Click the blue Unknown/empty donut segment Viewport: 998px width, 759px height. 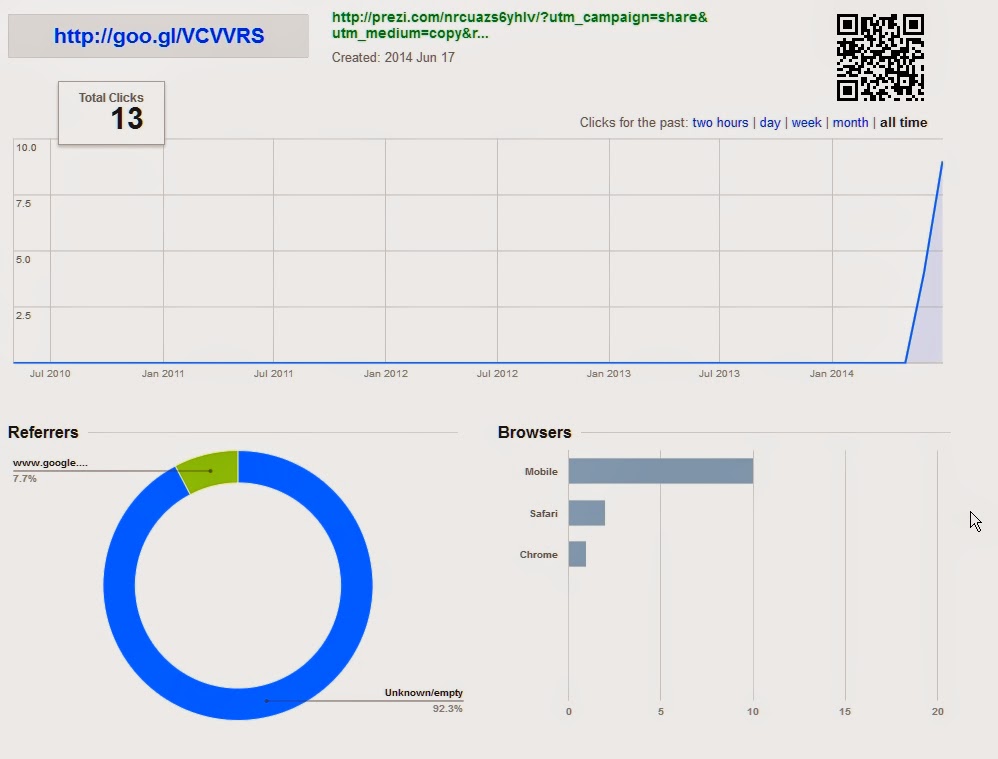coord(267,701)
